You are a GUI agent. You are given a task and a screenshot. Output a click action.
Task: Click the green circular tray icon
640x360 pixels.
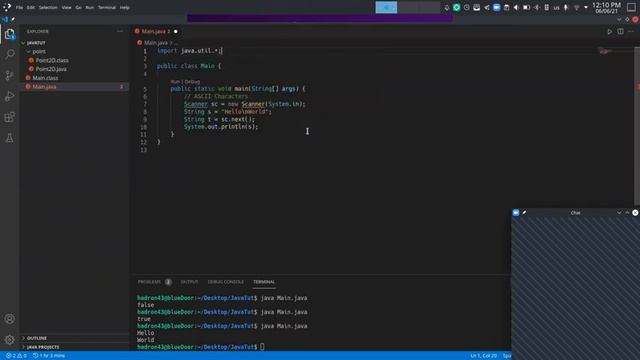(457, 7)
